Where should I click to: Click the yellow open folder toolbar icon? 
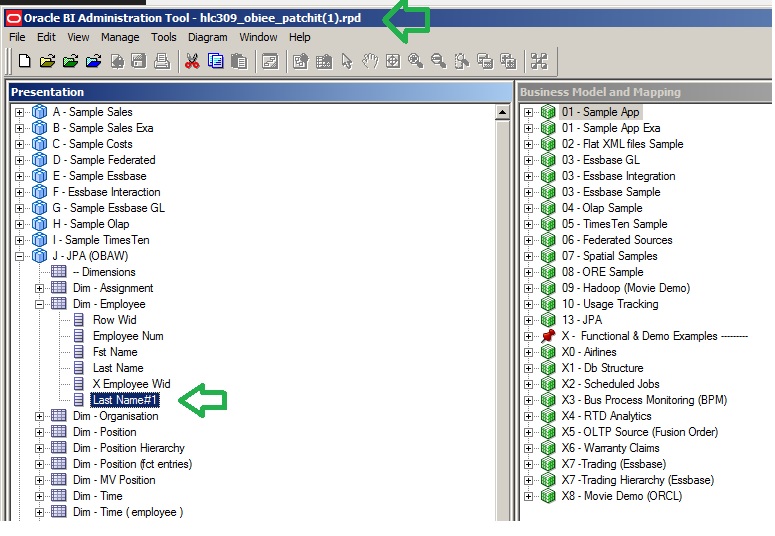47,61
